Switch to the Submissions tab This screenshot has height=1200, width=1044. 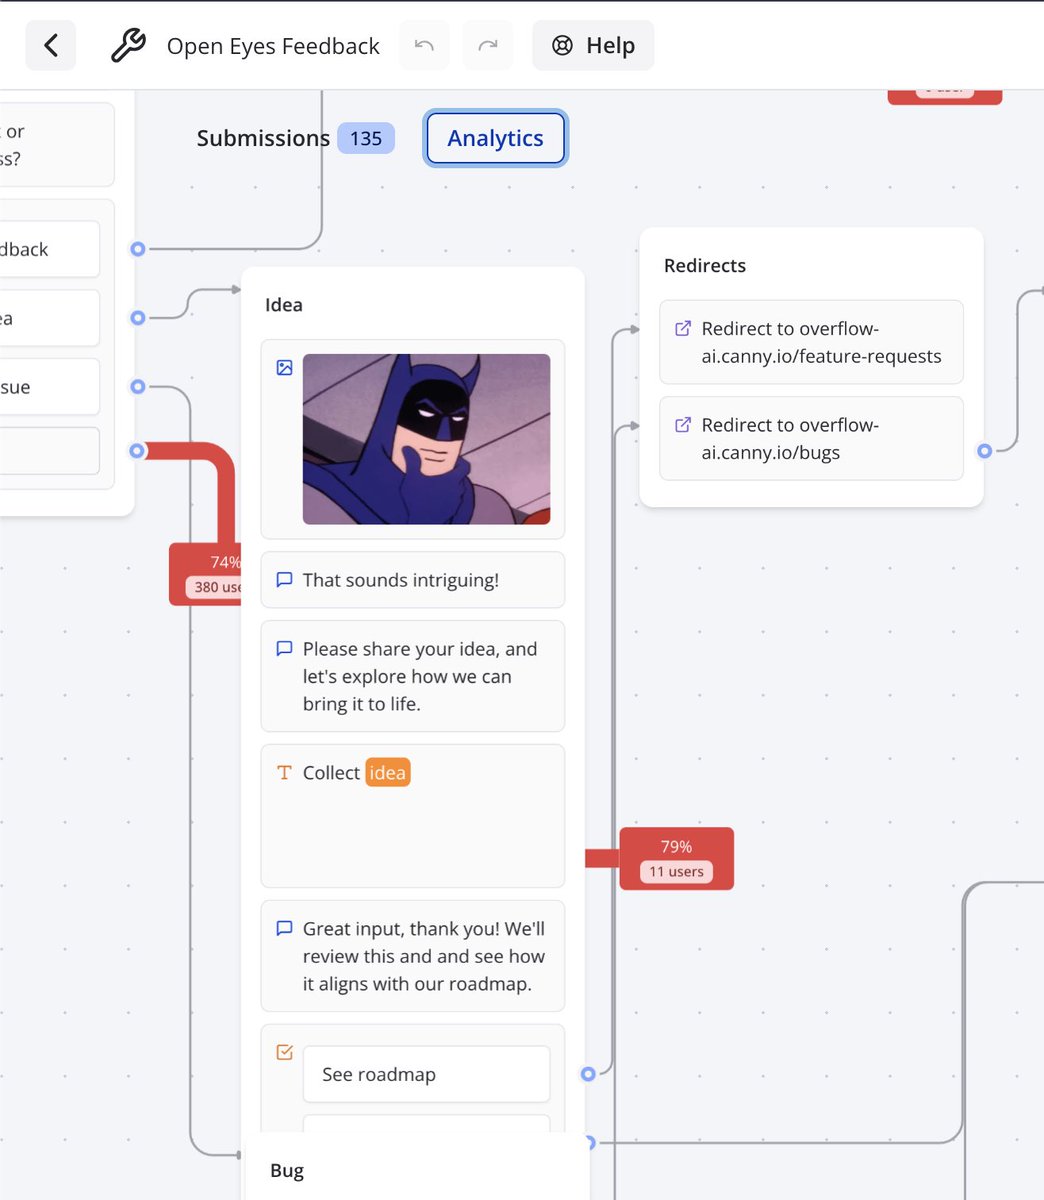(263, 138)
